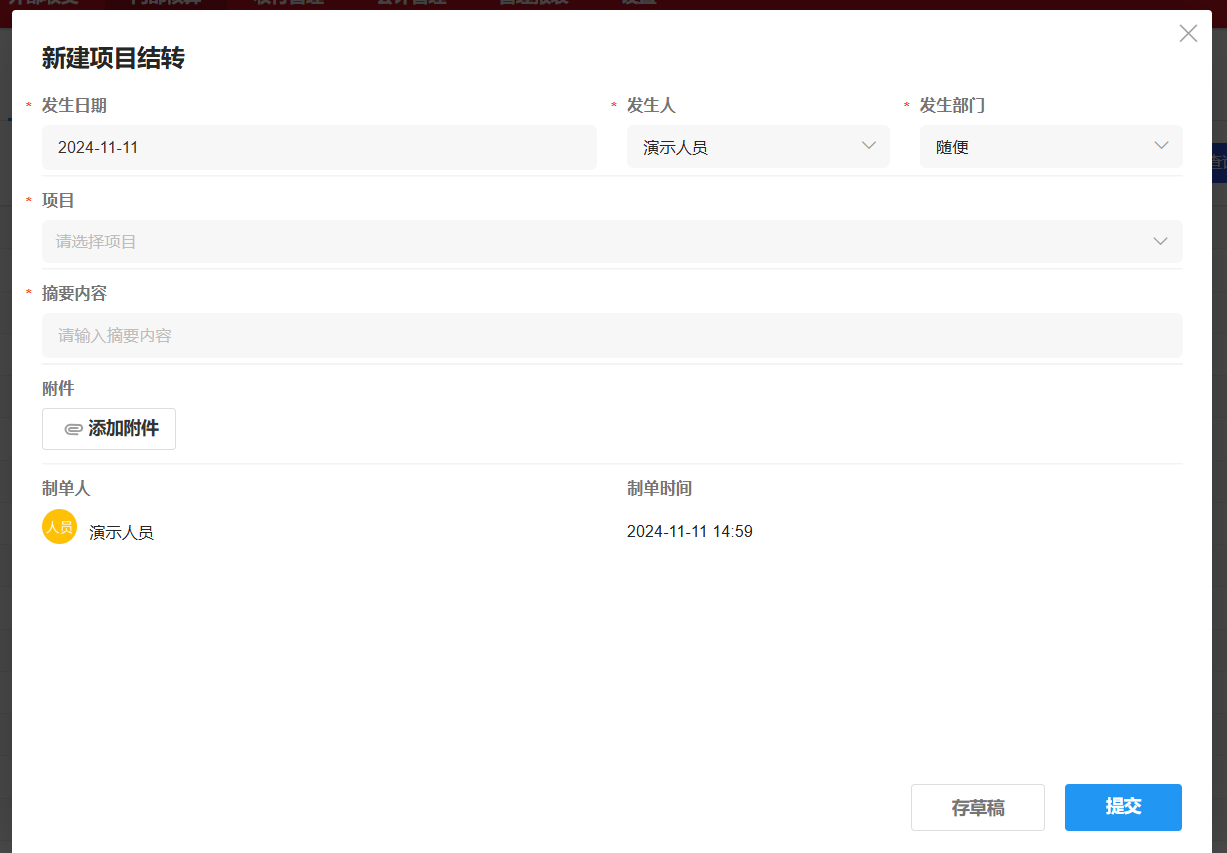Submit the form with 提交 button

pos(1123,807)
